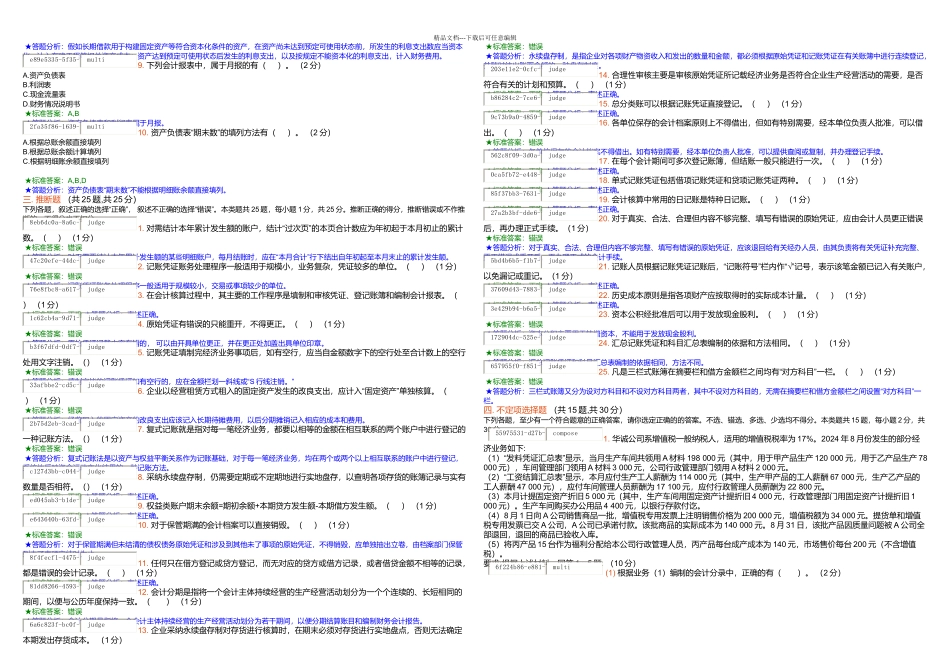Click the ID field reading 27a2b3bf-dde6-
The width and height of the screenshot is (950, 672).
pyautogui.click(x=513, y=213)
